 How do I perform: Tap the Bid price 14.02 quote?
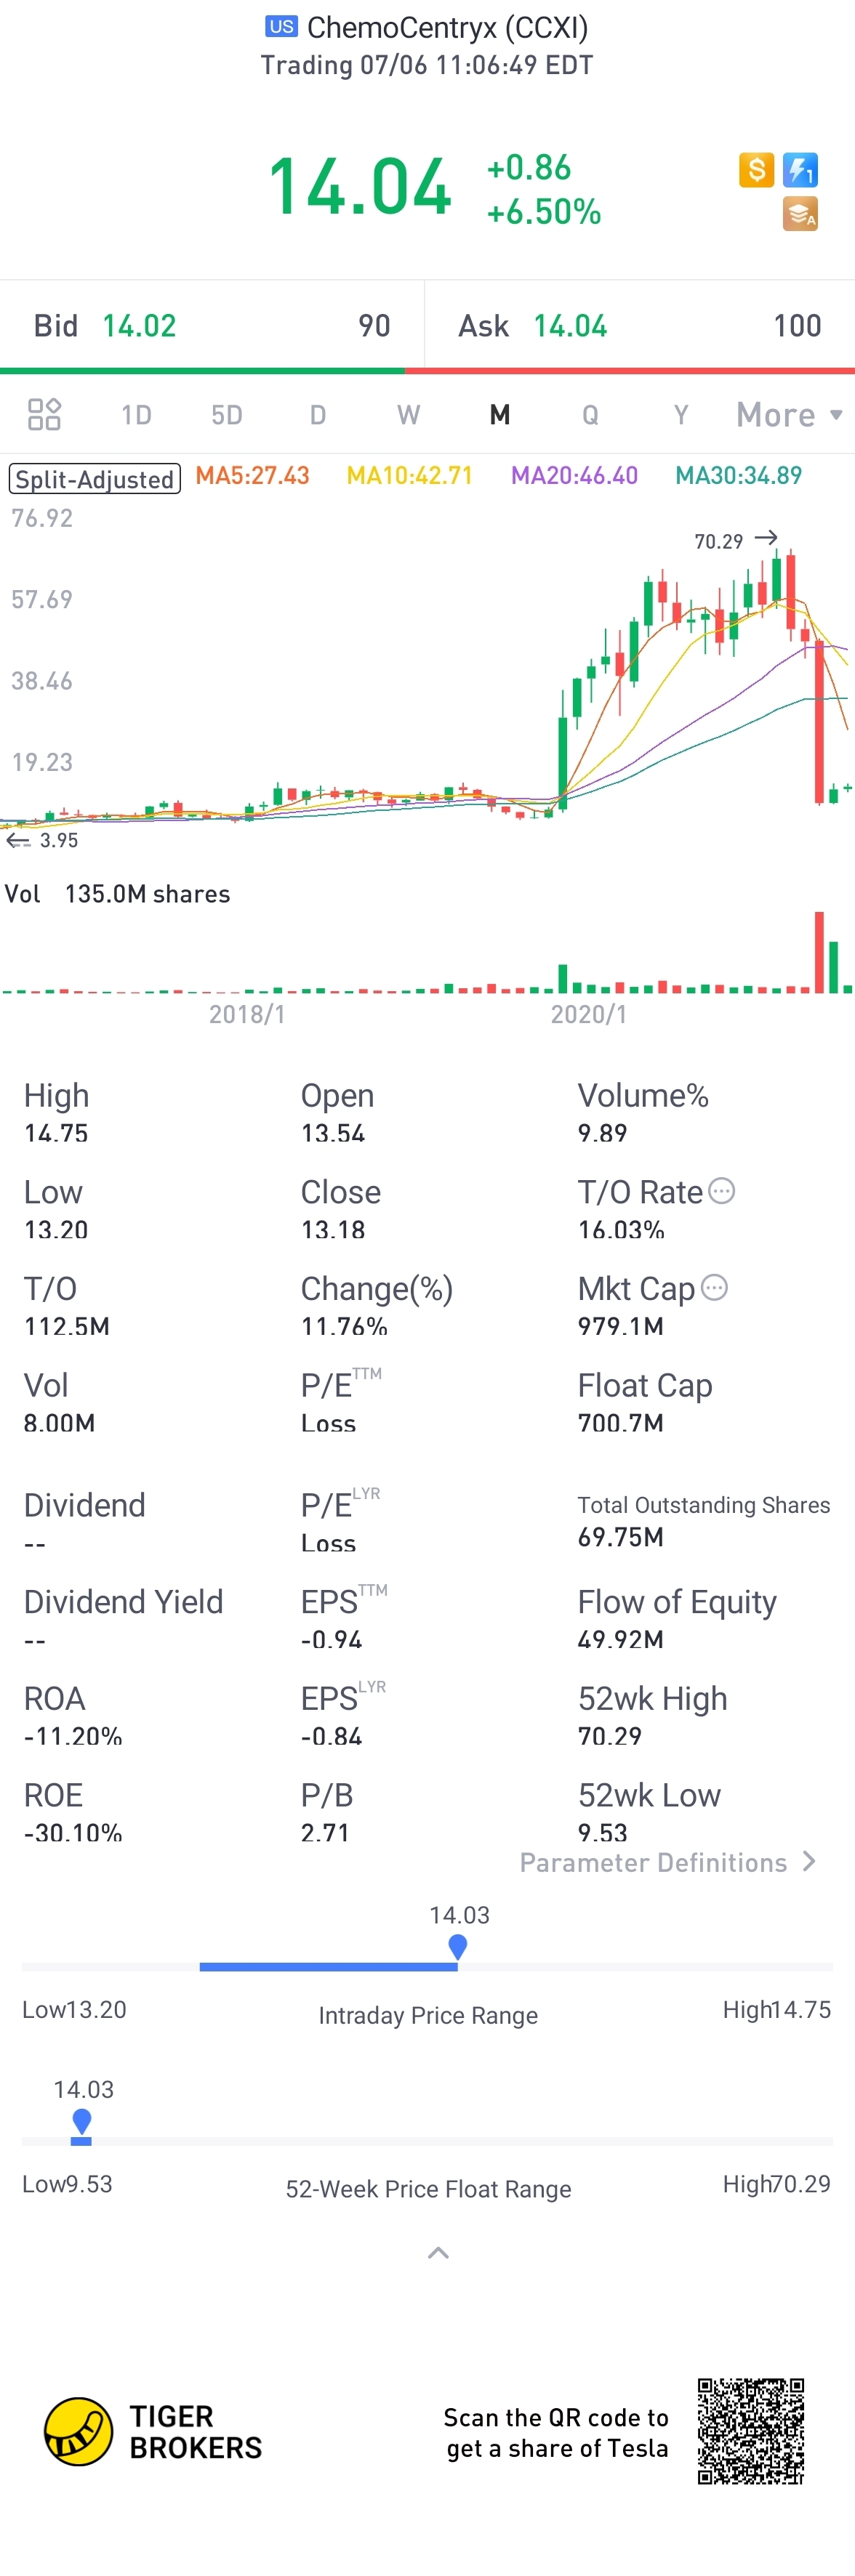coord(139,326)
